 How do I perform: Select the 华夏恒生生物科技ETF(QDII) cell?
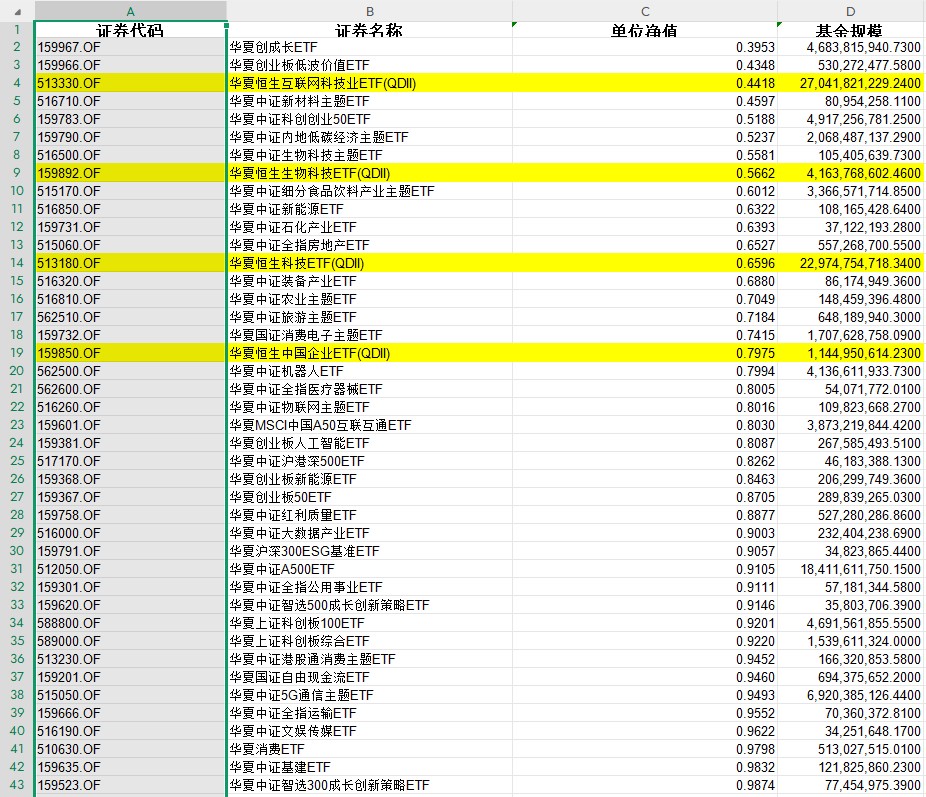click(370, 173)
